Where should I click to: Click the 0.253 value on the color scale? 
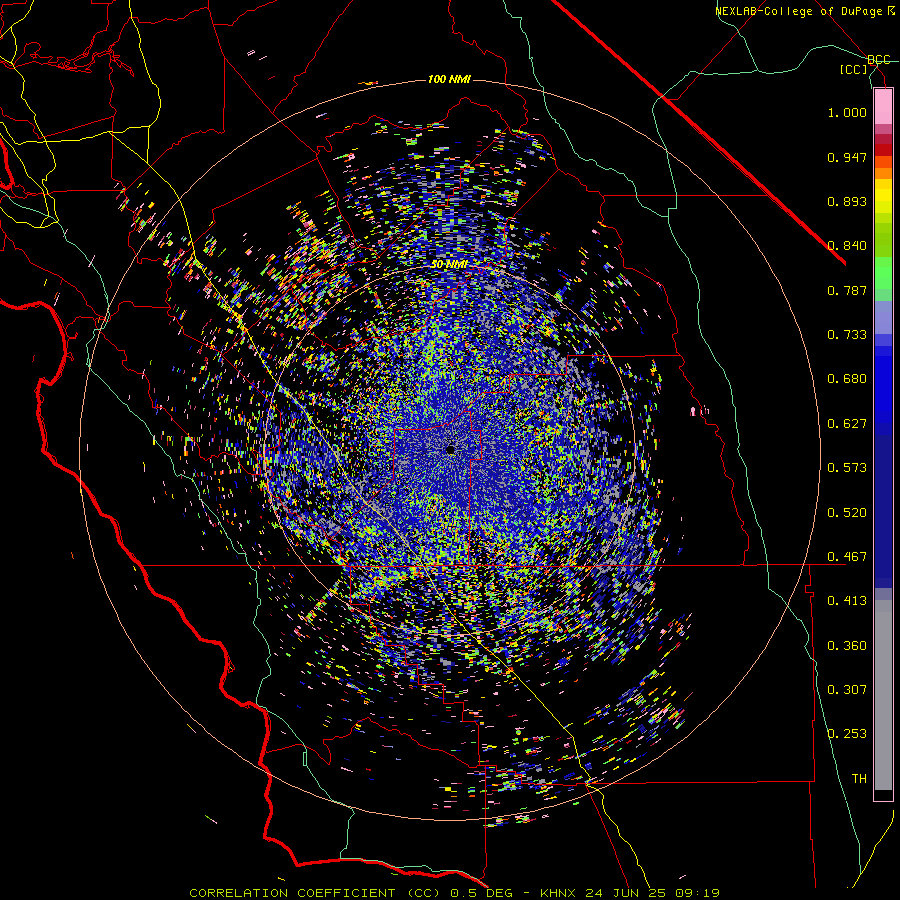point(847,734)
